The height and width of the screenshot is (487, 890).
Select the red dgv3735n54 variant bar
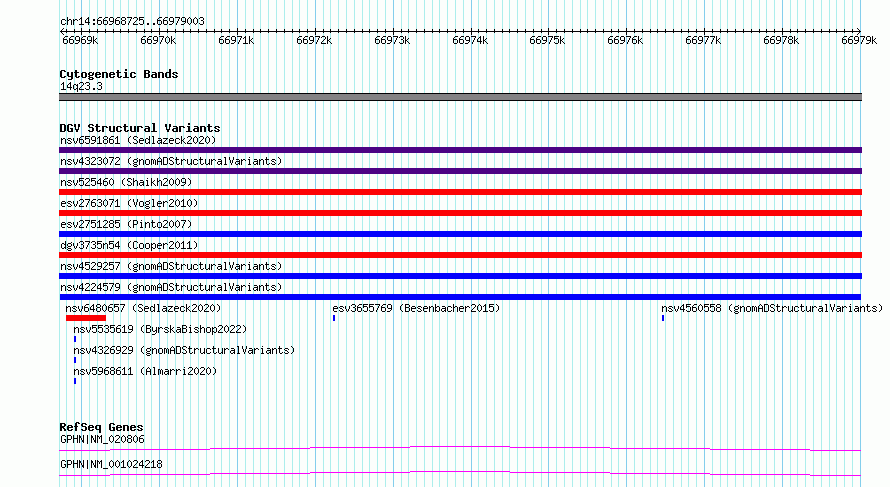460,255
